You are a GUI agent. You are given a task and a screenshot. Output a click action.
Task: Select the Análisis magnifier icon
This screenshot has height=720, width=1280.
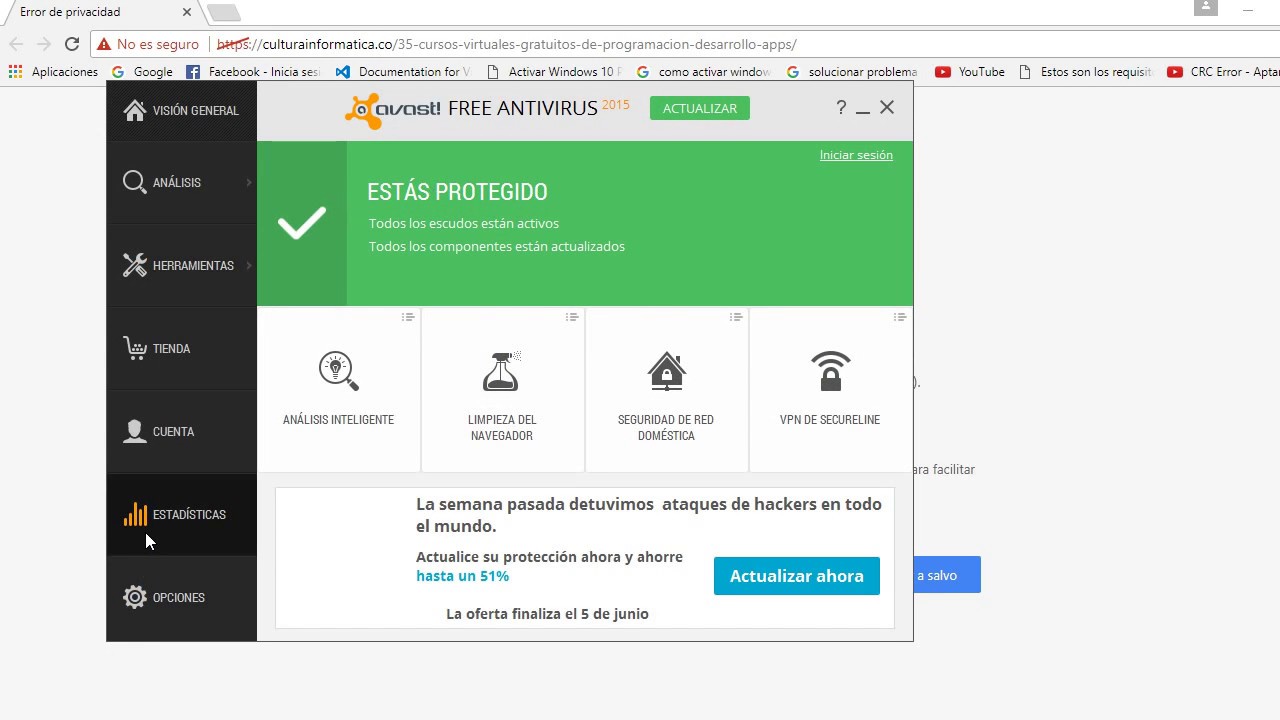134,182
